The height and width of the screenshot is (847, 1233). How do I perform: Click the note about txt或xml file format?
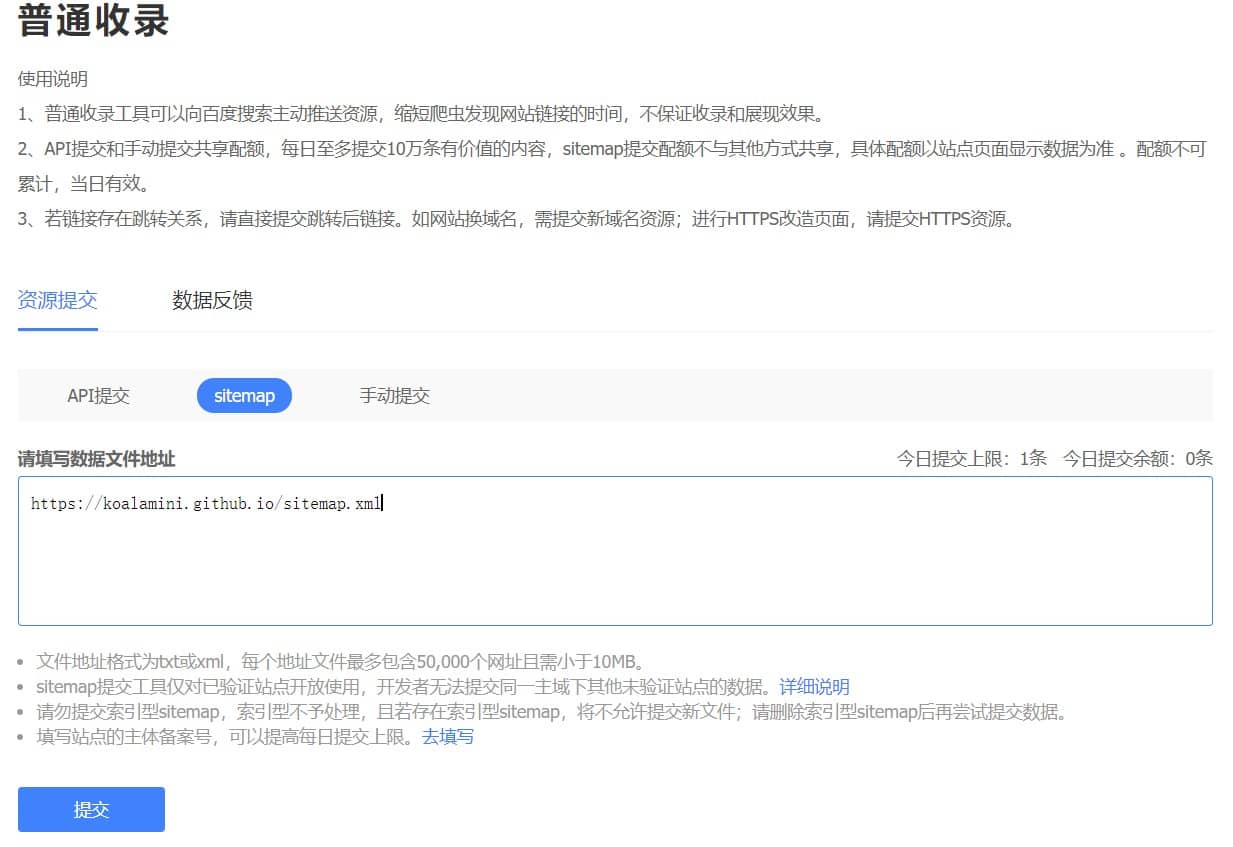(340, 662)
